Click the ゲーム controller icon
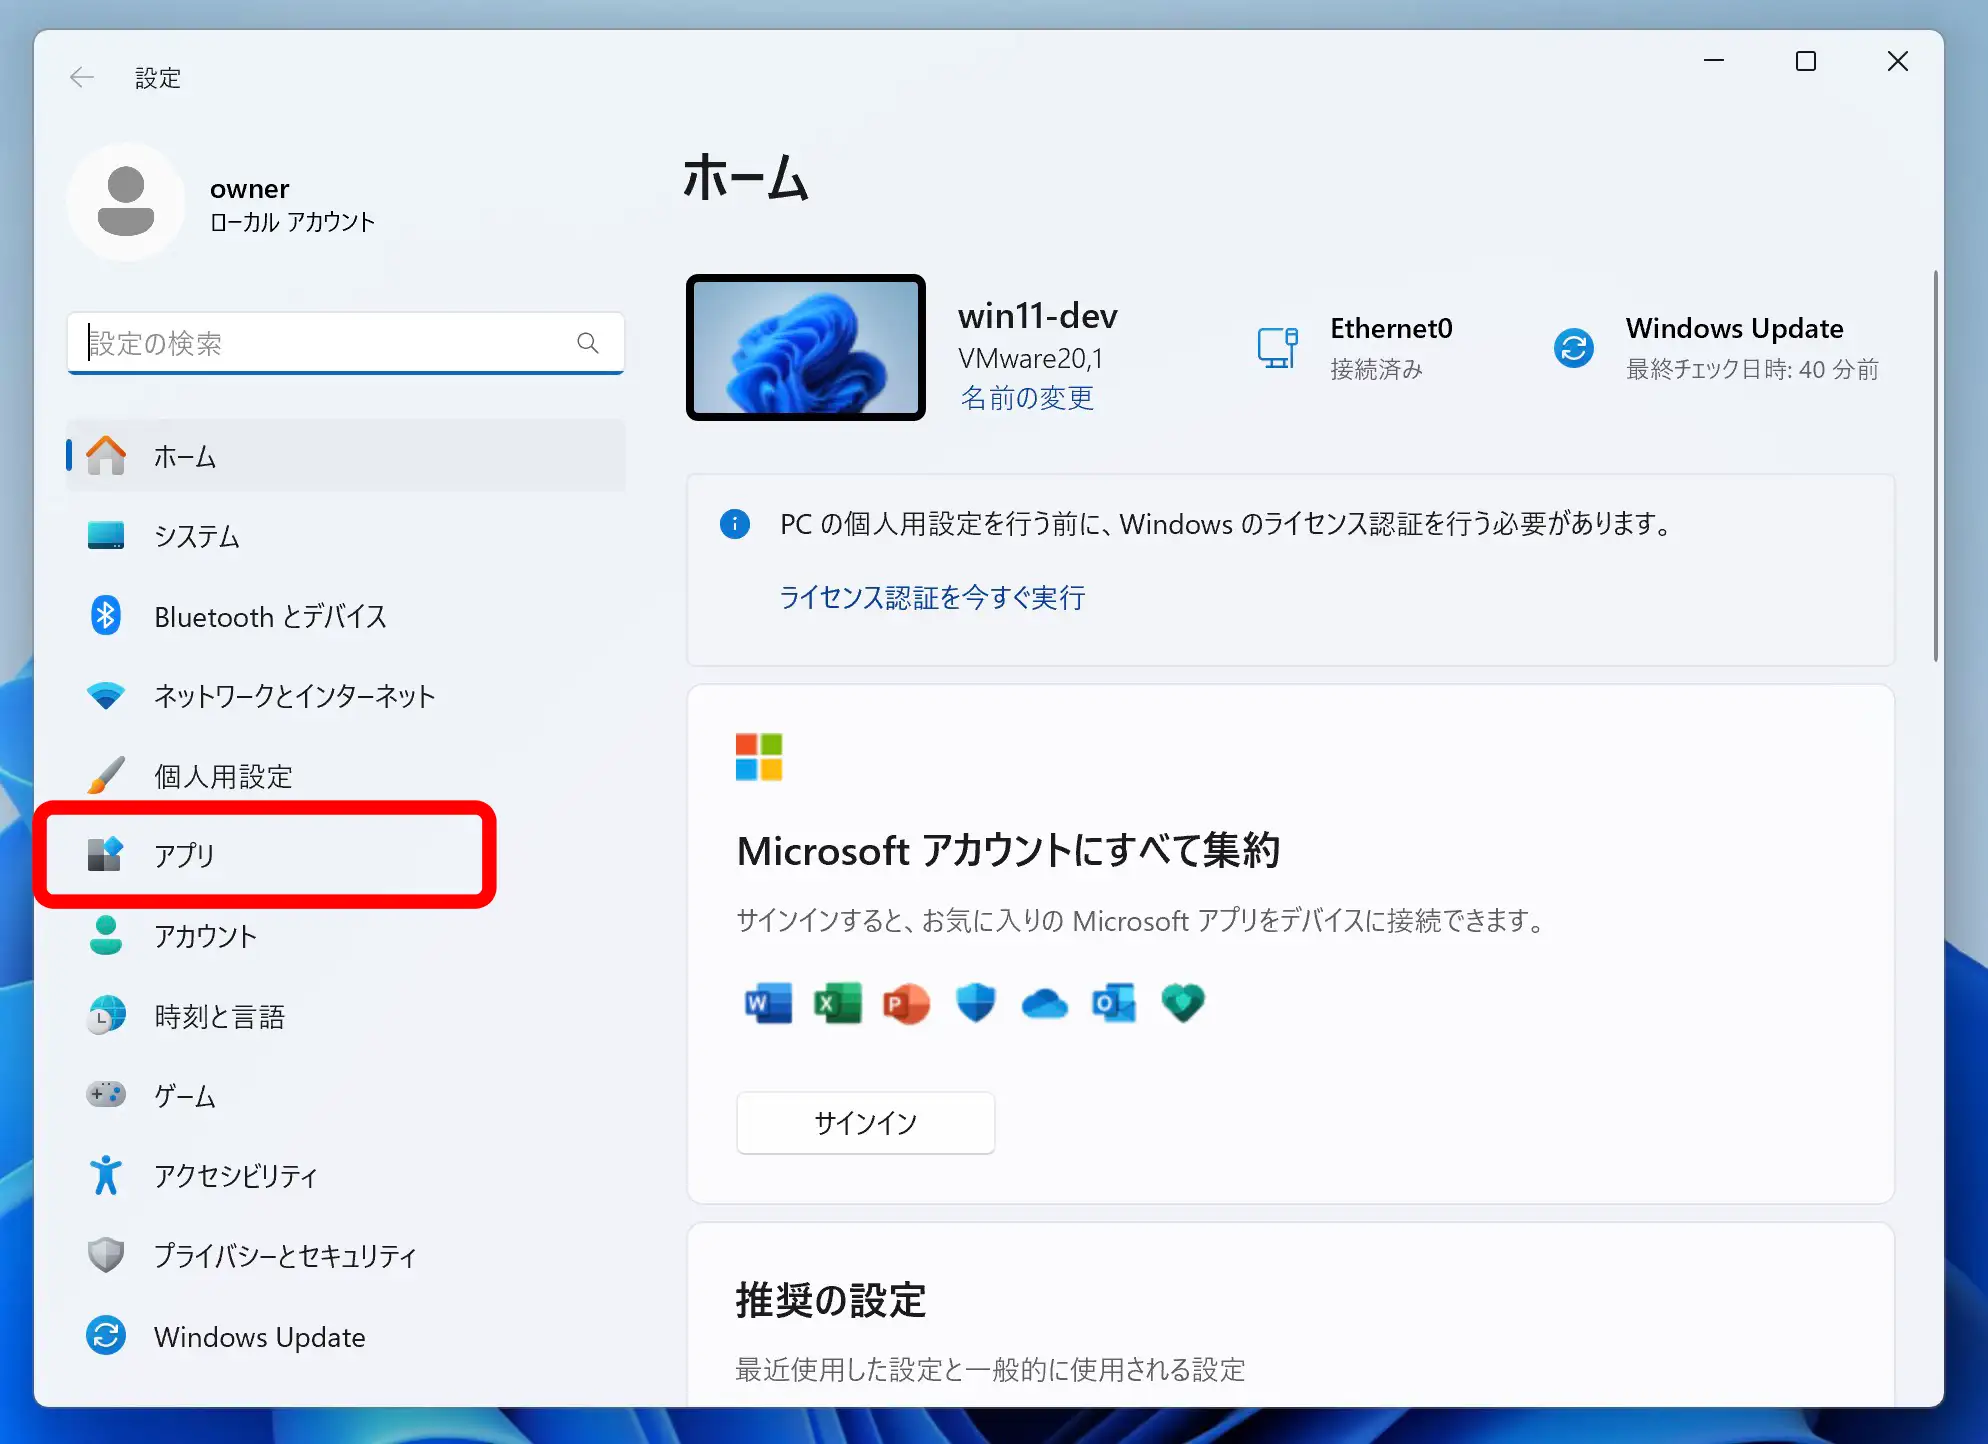 [106, 1095]
